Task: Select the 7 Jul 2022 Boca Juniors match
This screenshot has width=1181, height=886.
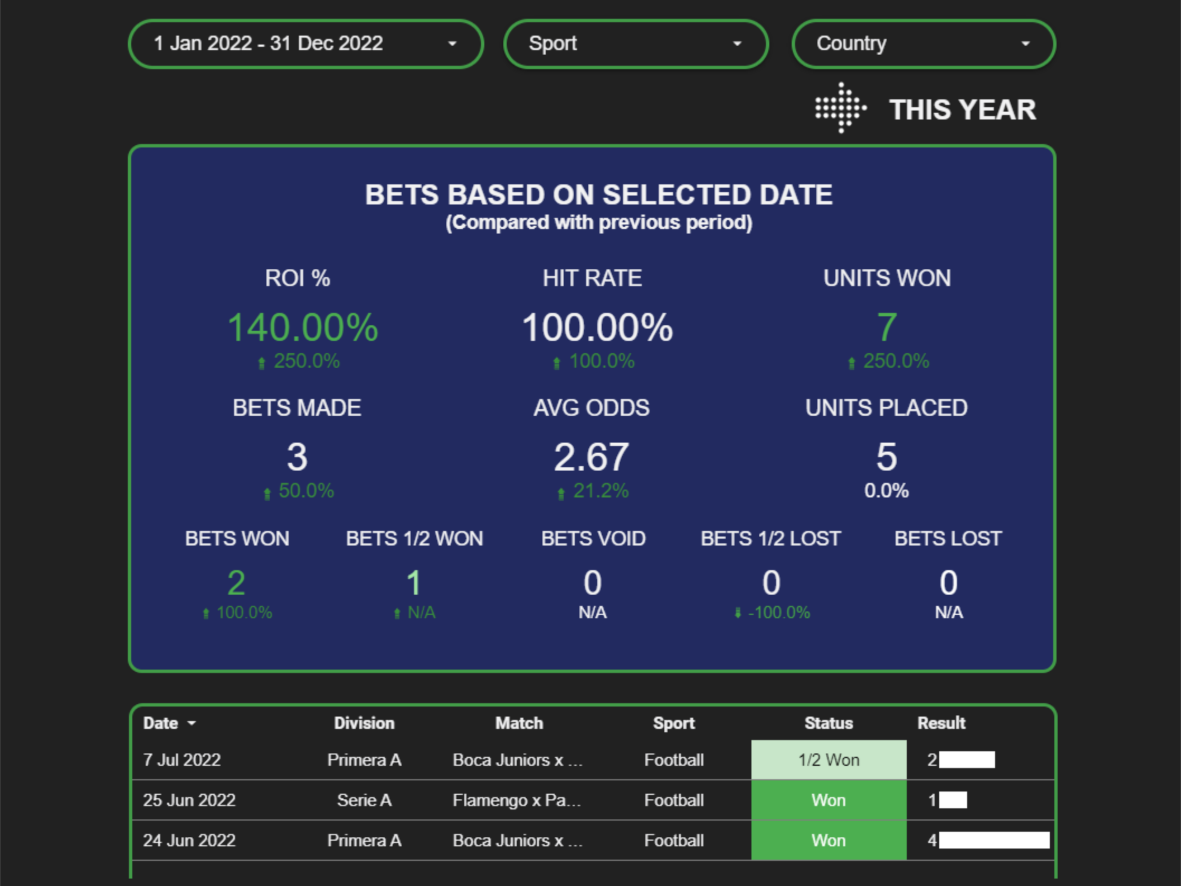Action: click(516, 760)
